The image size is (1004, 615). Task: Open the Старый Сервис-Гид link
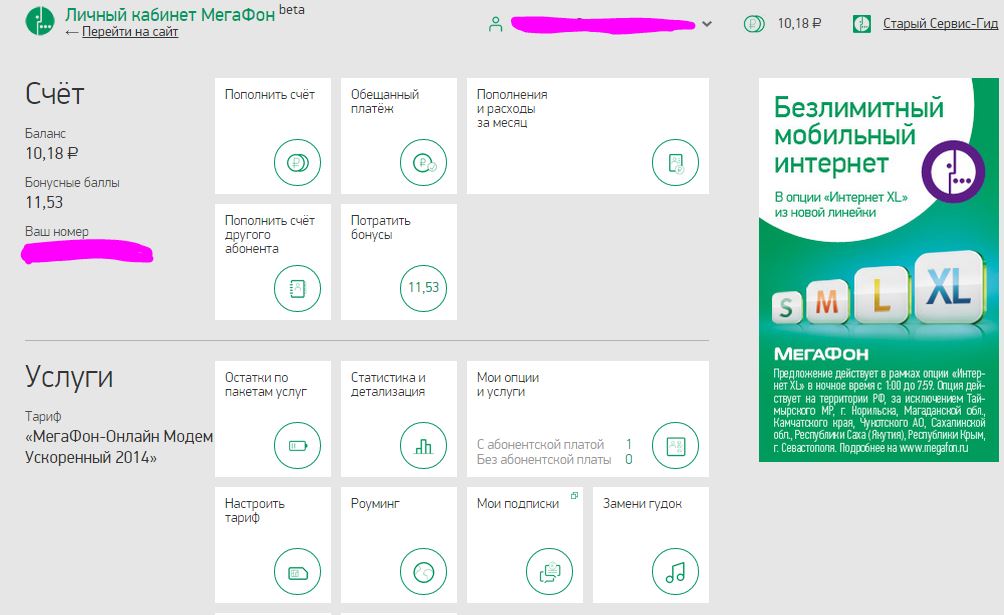pos(940,24)
